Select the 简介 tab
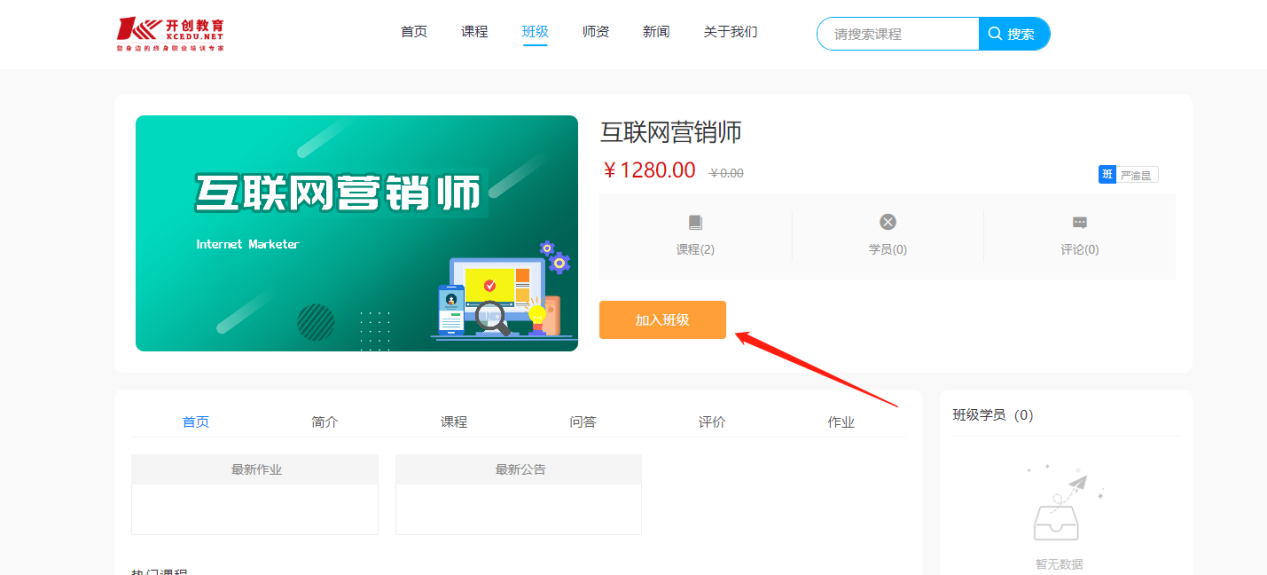1267x575 pixels. tap(325, 422)
